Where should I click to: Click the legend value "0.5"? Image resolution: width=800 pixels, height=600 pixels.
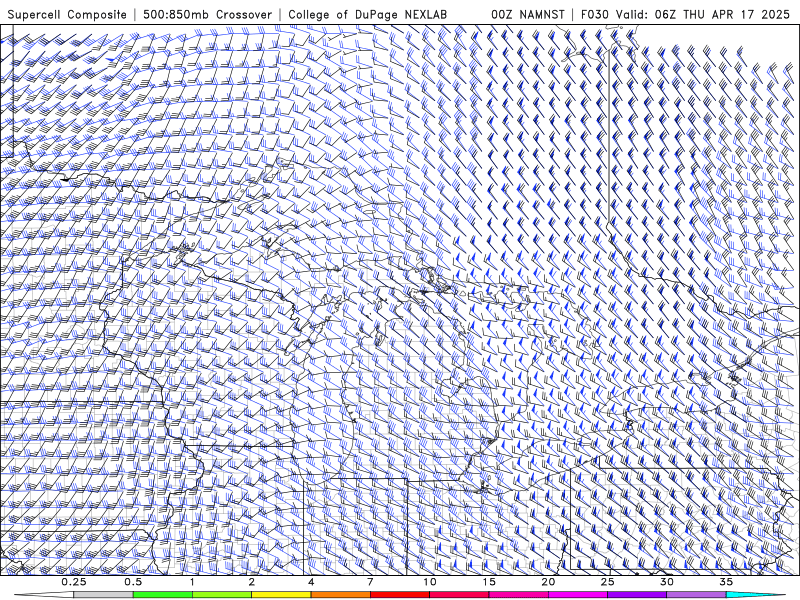133,582
